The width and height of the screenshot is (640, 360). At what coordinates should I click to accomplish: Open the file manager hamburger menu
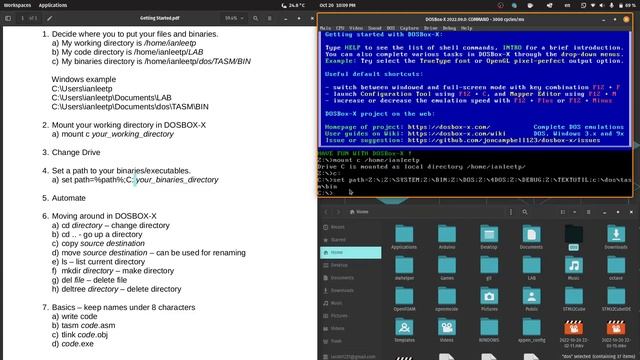coord(589,212)
